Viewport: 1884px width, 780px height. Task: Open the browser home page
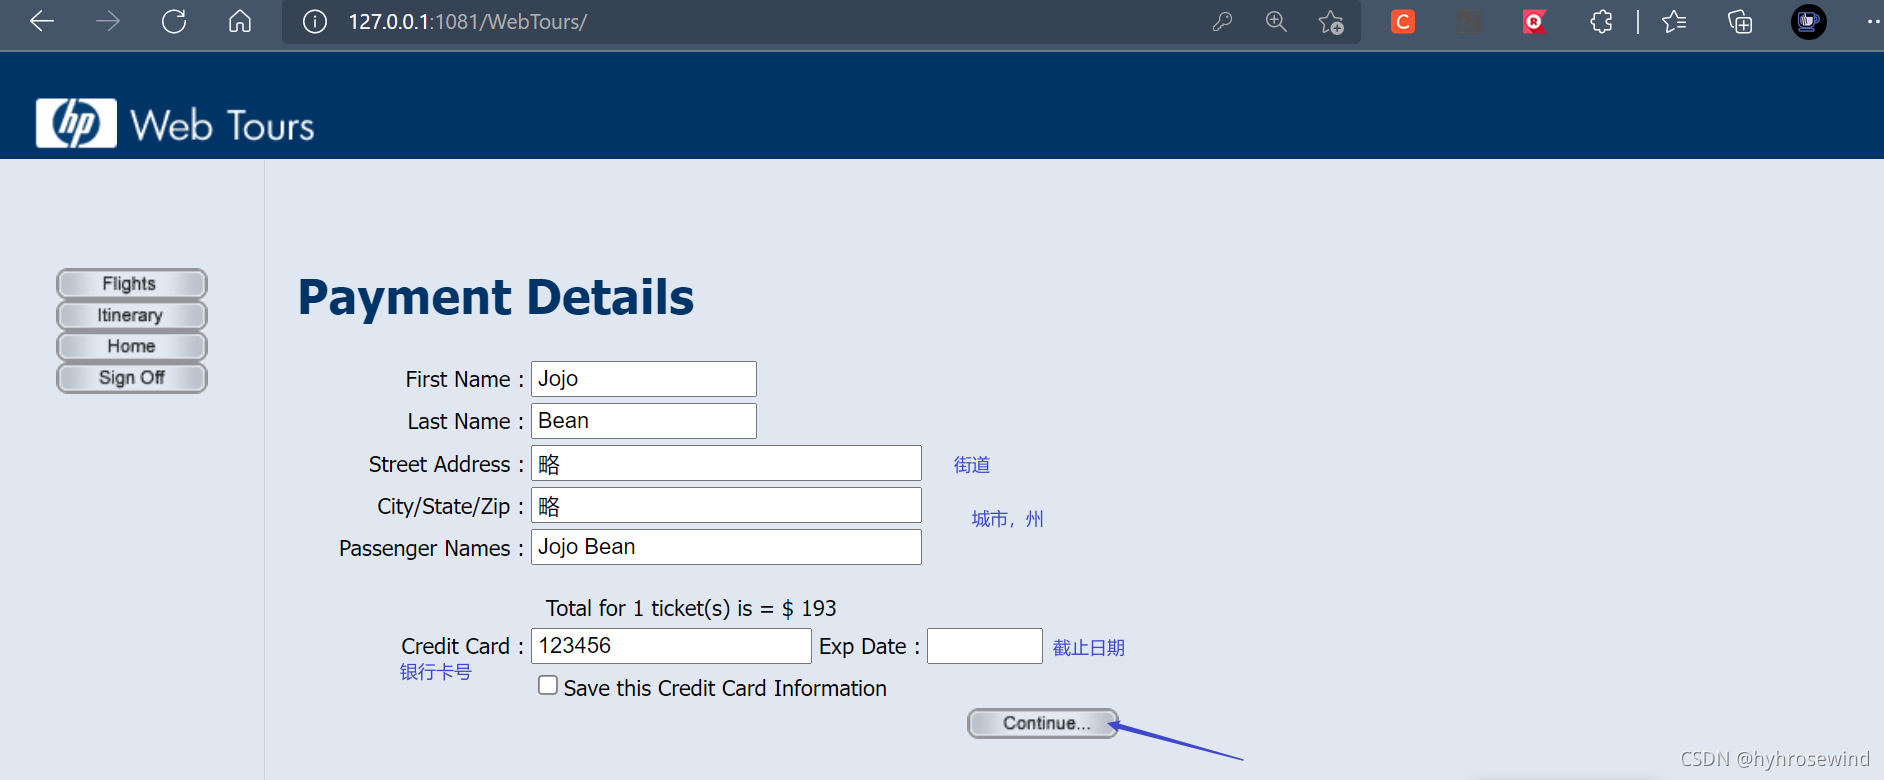(x=240, y=21)
